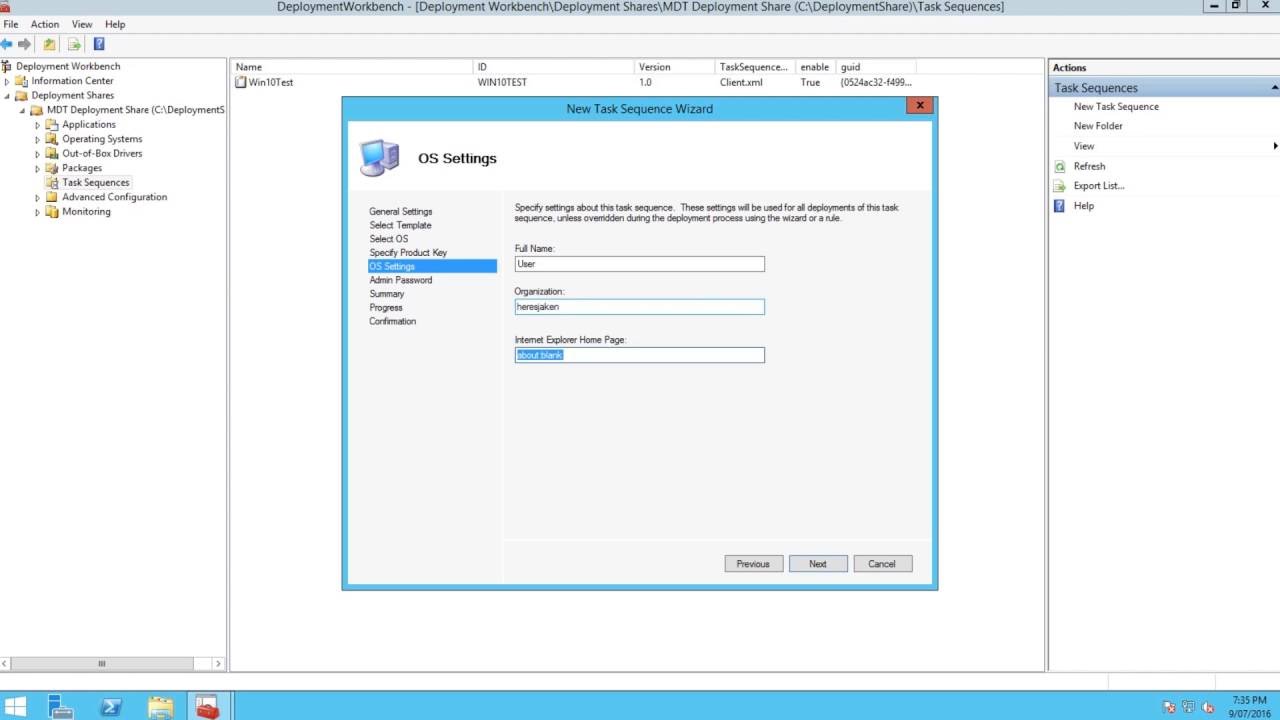Click the Monitoring folder icon
The width and height of the screenshot is (1280, 720).
(x=52, y=211)
